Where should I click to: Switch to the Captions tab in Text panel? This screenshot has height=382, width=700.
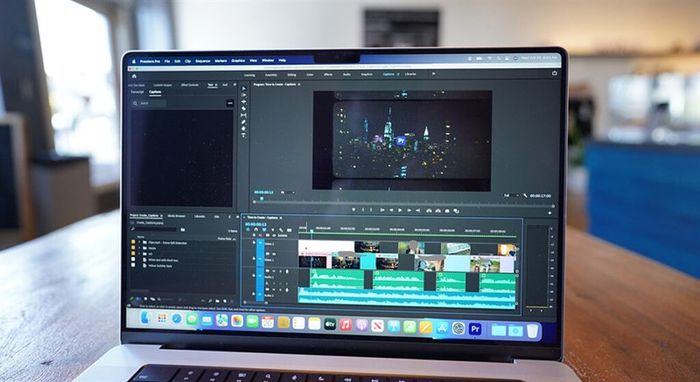(x=155, y=92)
